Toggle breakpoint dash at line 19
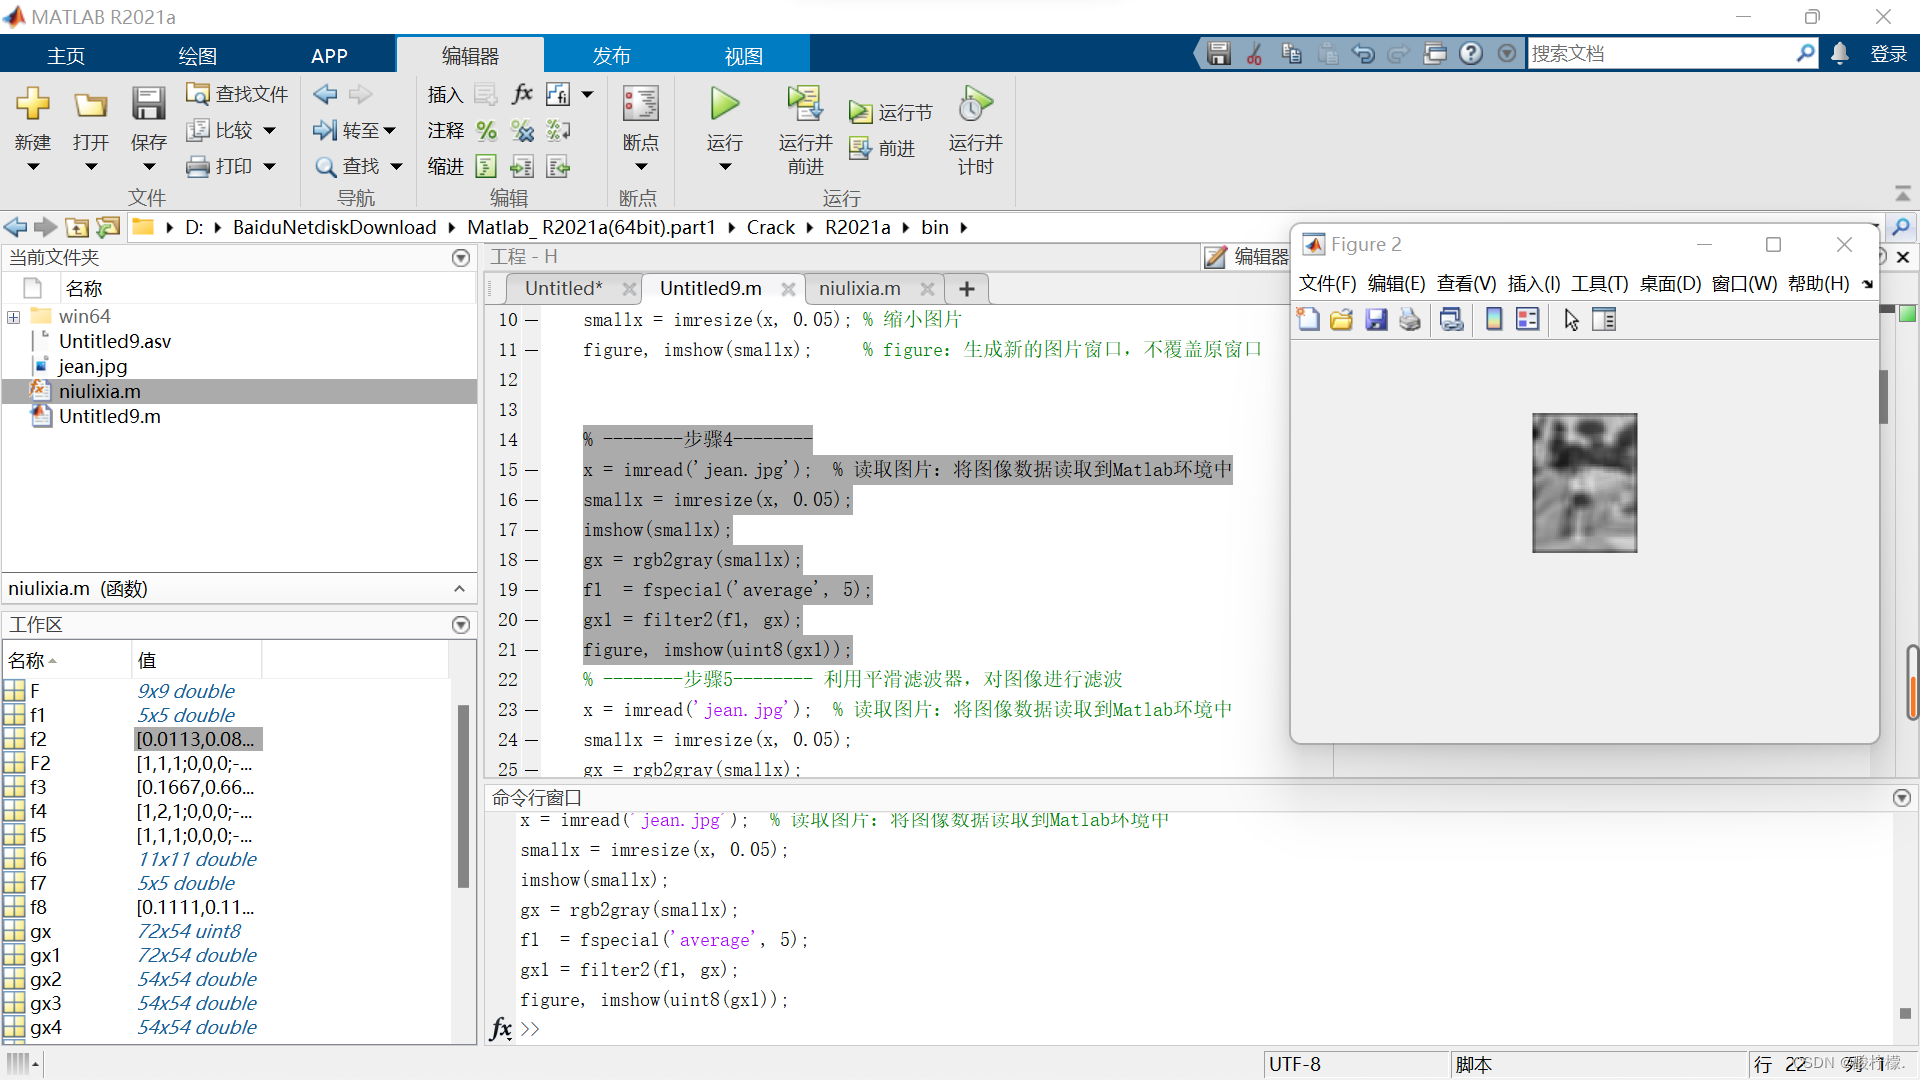 click(532, 590)
